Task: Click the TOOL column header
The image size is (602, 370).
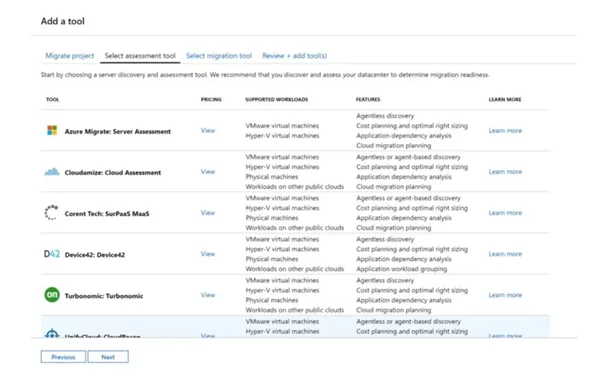Action: (x=53, y=99)
